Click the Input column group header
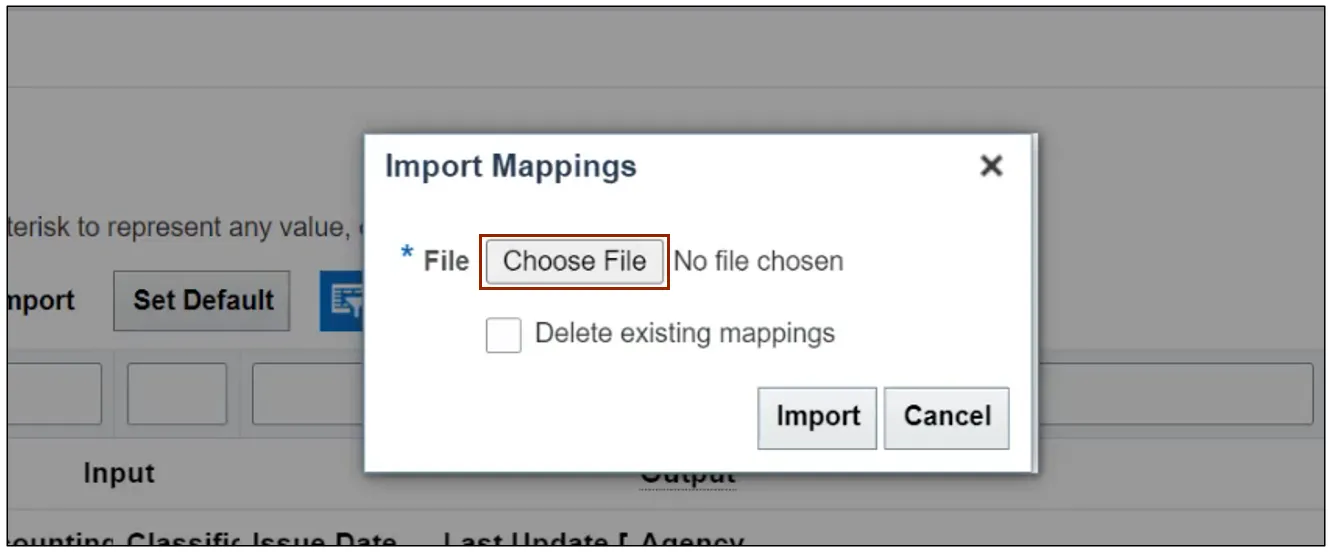 coord(119,473)
